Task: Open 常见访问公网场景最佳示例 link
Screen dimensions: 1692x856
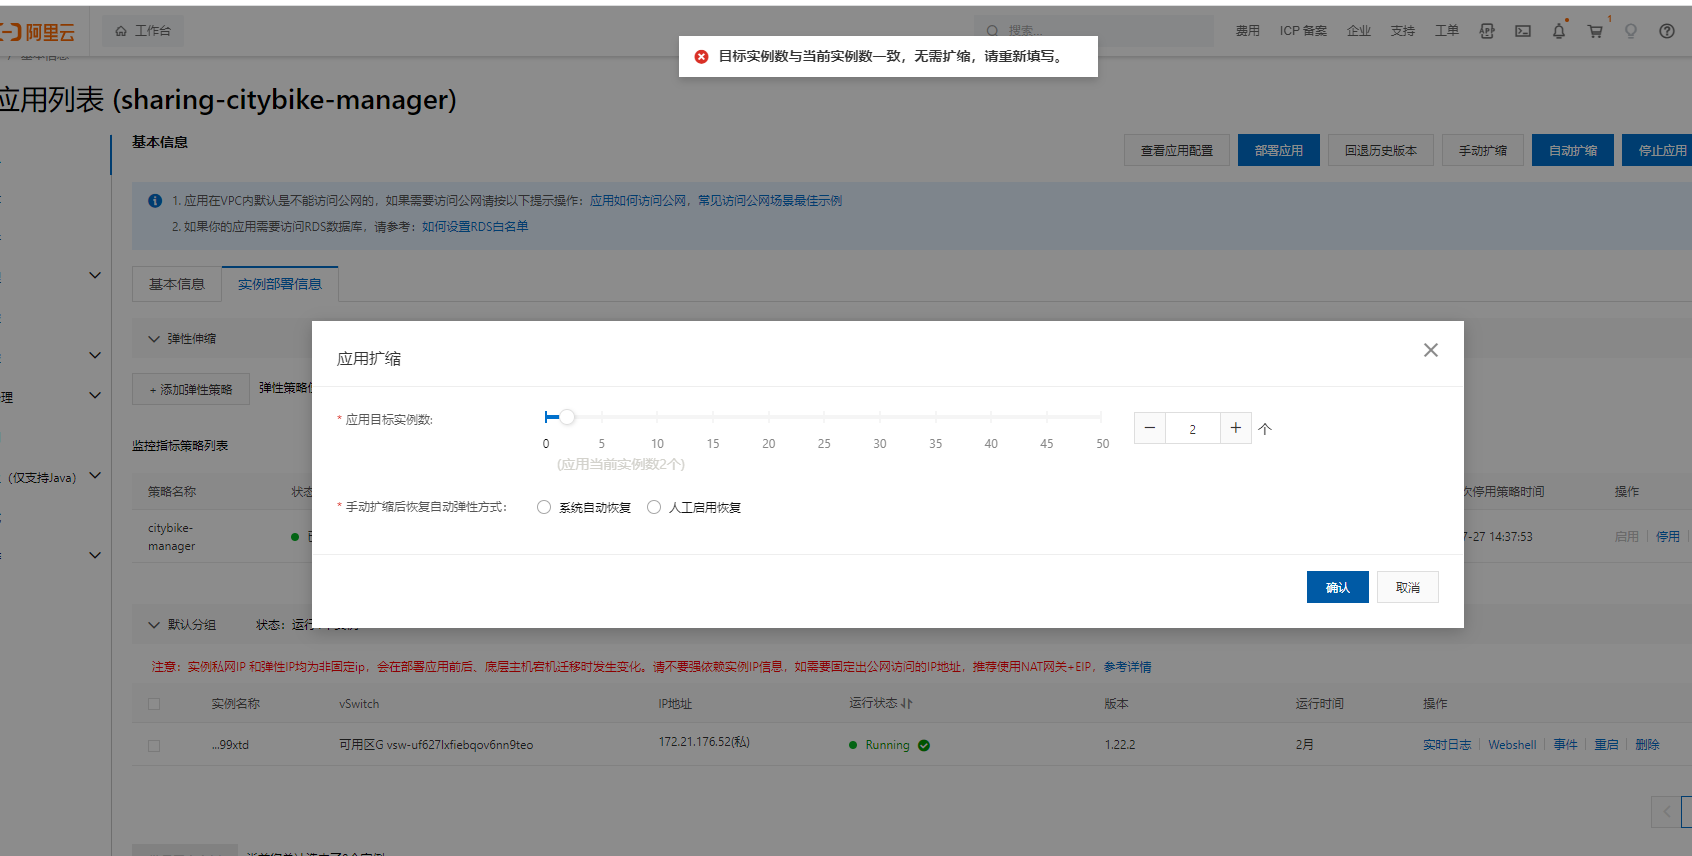Action: pyautogui.click(x=770, y=201)
